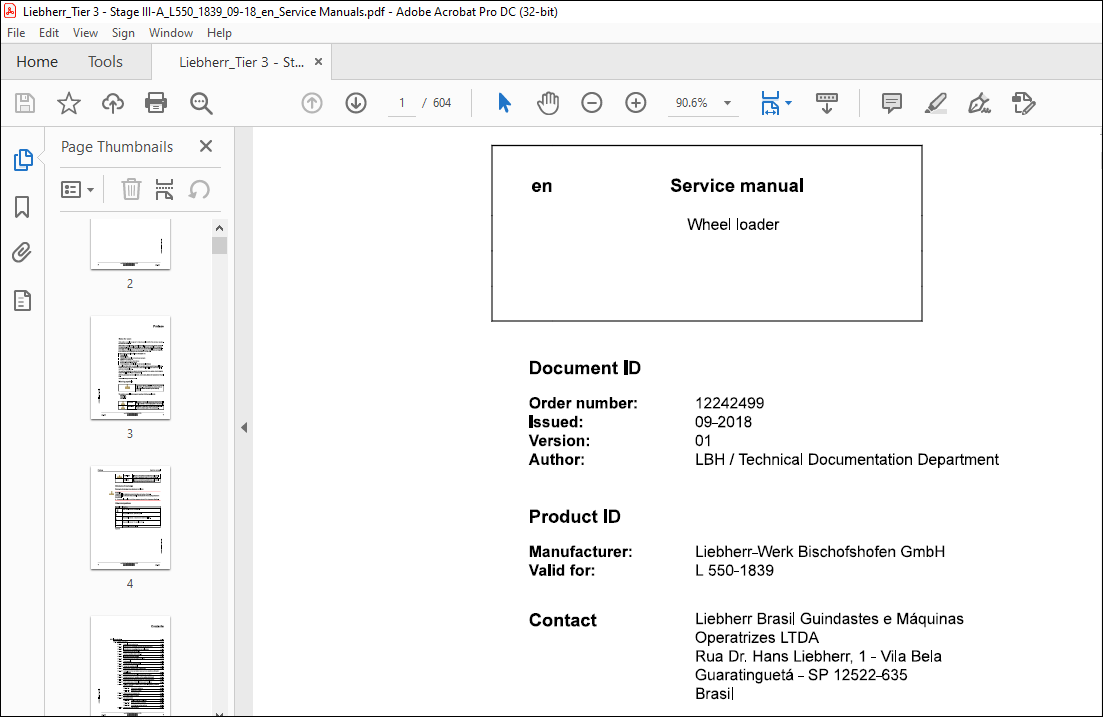The image size is (1103, 717).
Task: Select the Liebherr_Tier 3 document tab
Action: pyautogui.click(x=241, y=62)
